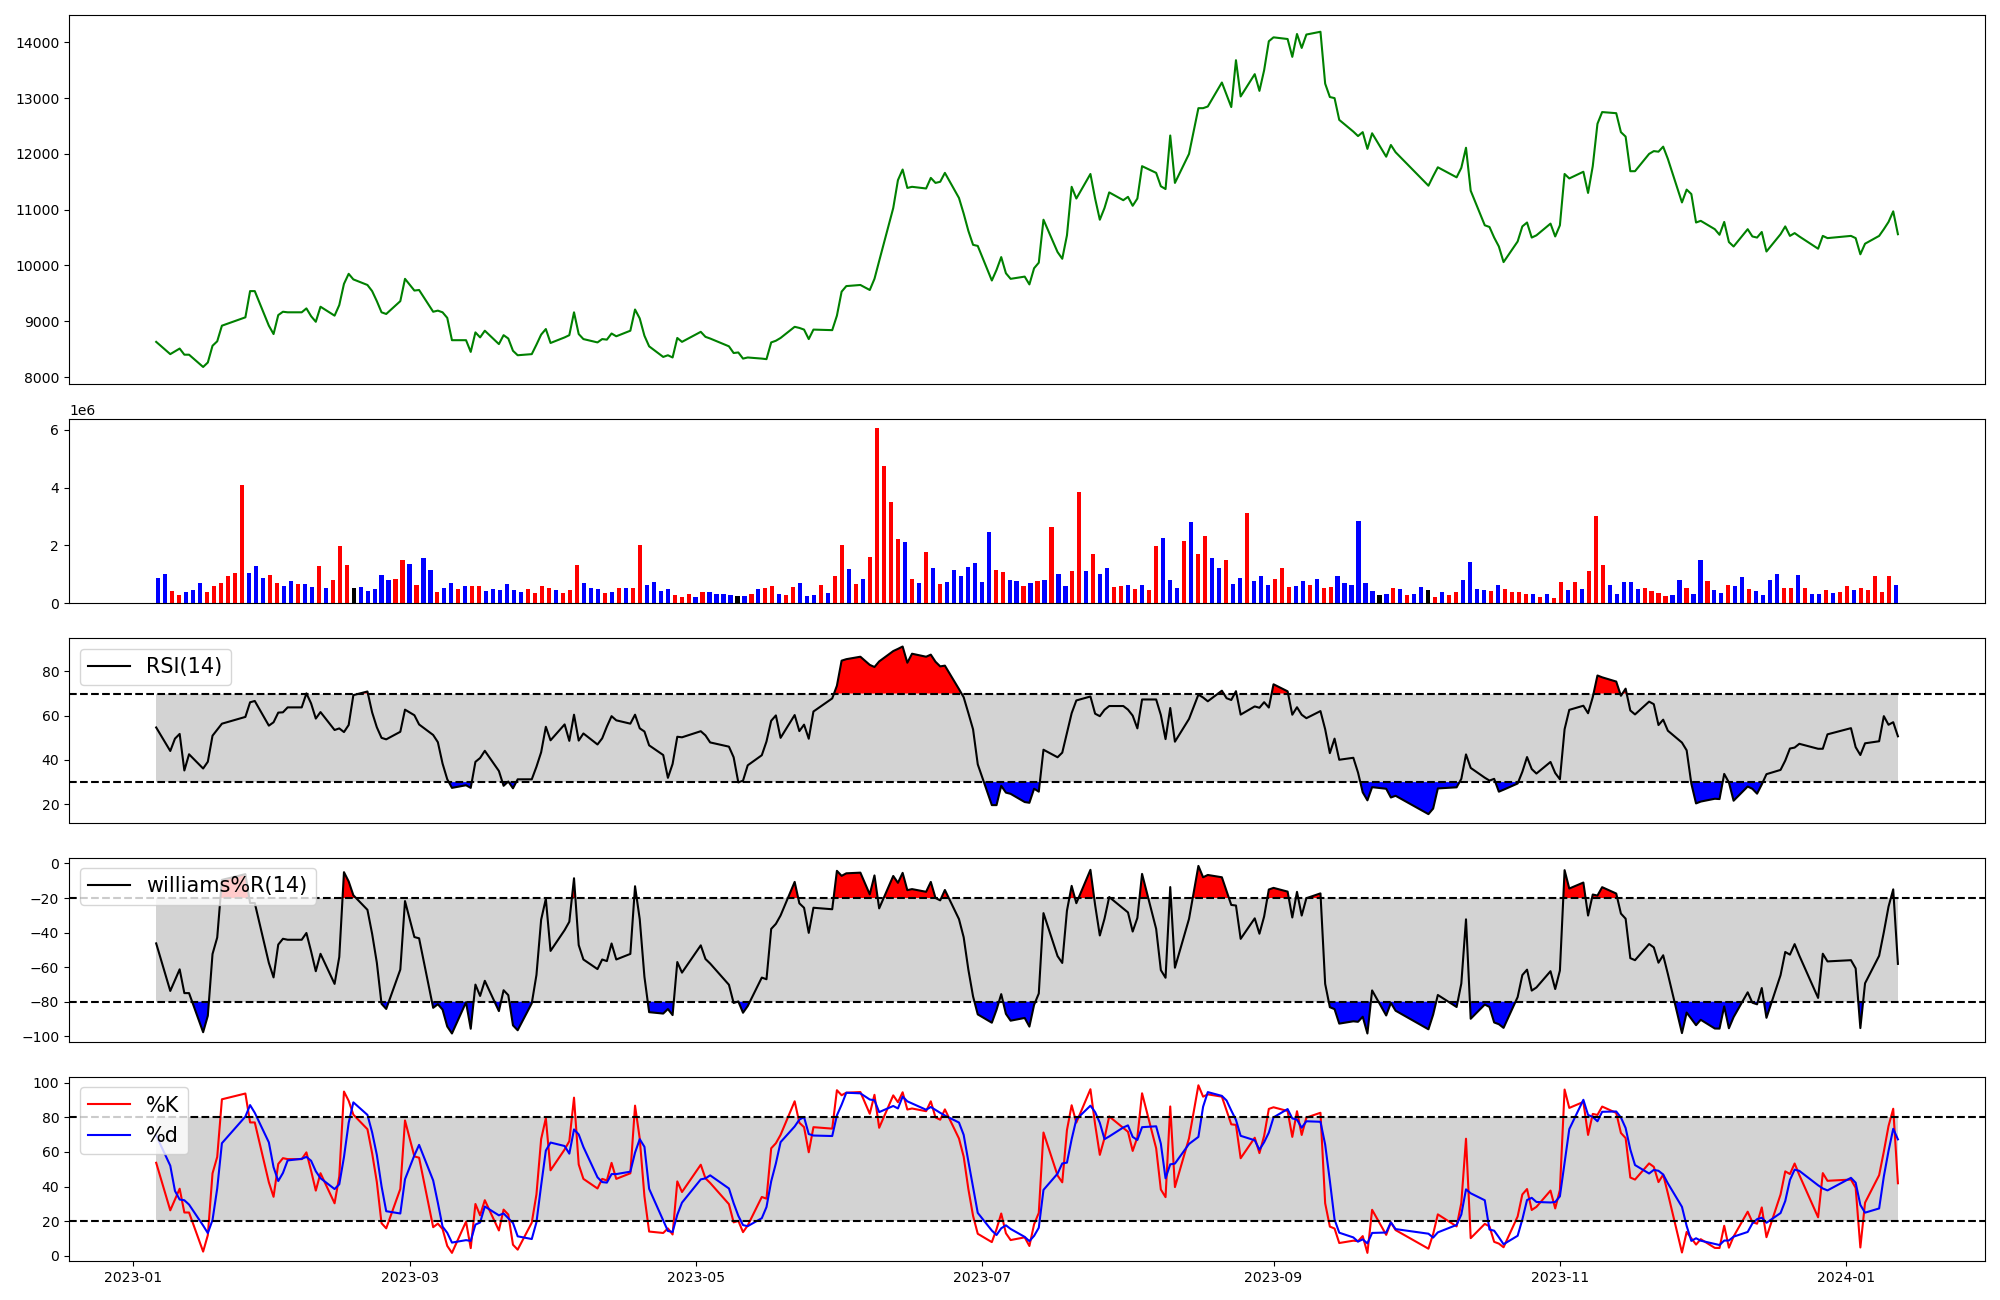
Task: Click the 60 tick in RSI panel
Action: 50,716
